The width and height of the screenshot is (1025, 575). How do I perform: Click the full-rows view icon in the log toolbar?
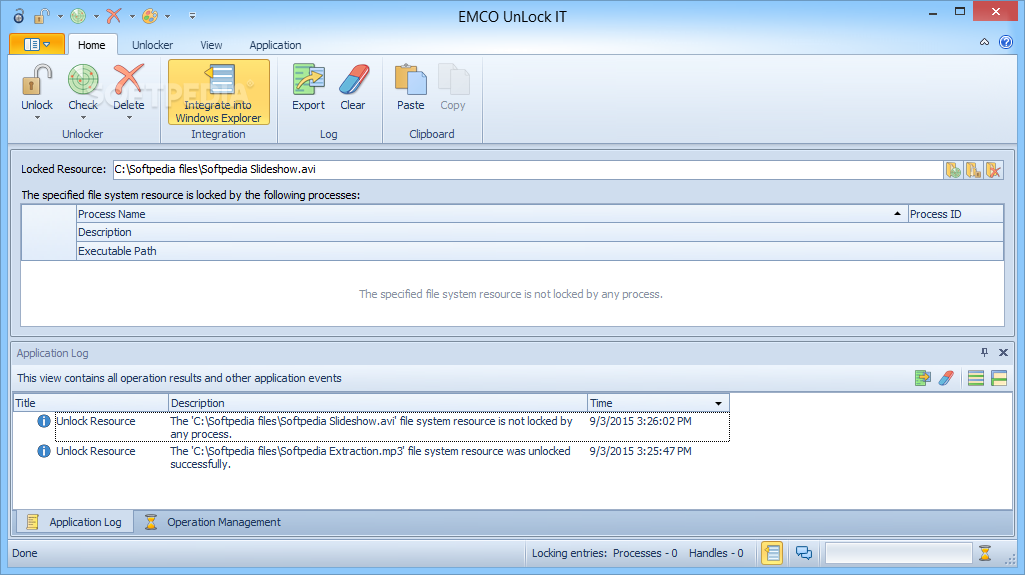[x=976, y=378]
